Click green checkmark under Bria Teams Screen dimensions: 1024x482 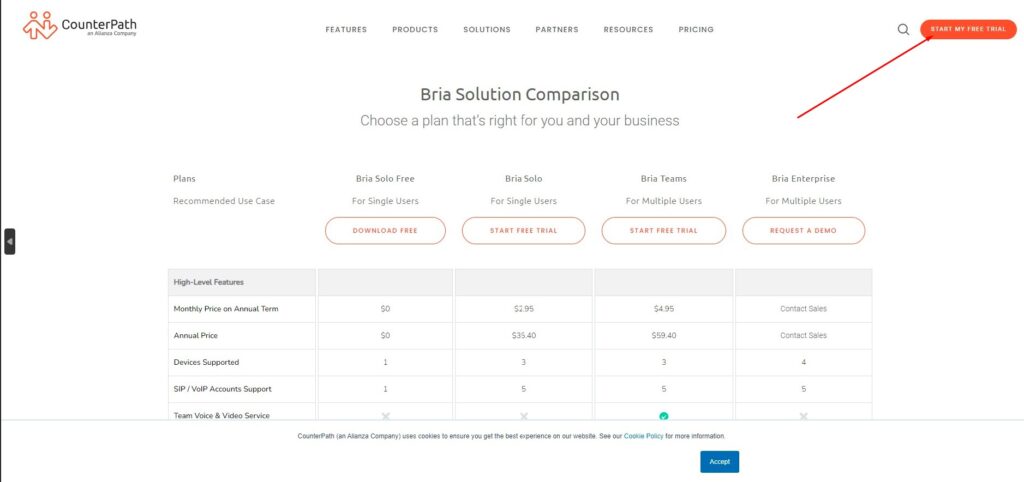pyautogui.click(x=664, y=415)
